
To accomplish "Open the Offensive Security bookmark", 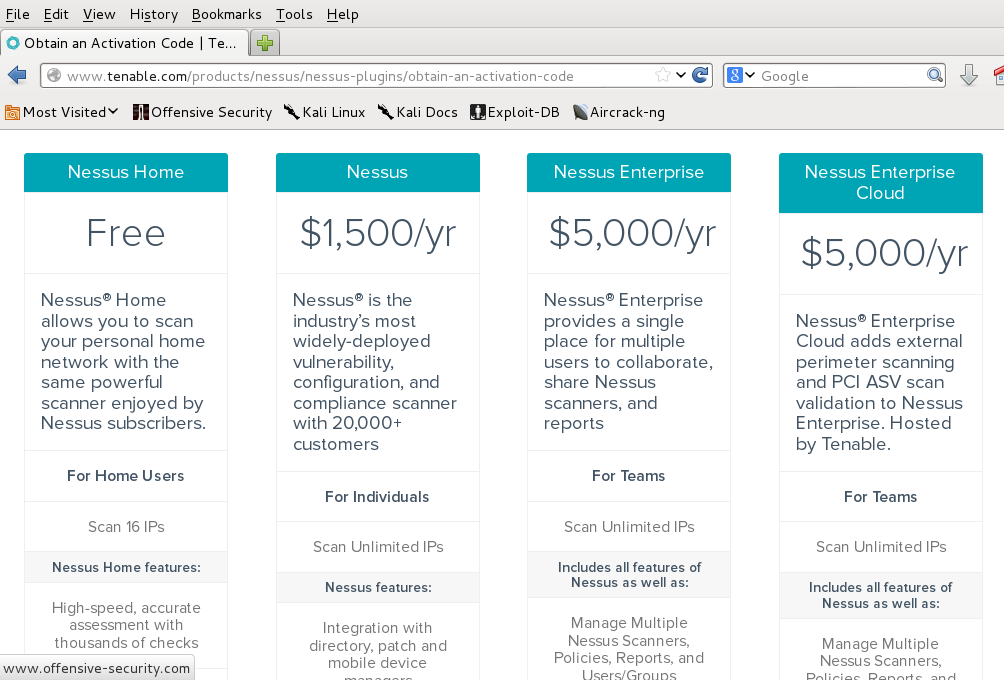I will click(202, 112).
